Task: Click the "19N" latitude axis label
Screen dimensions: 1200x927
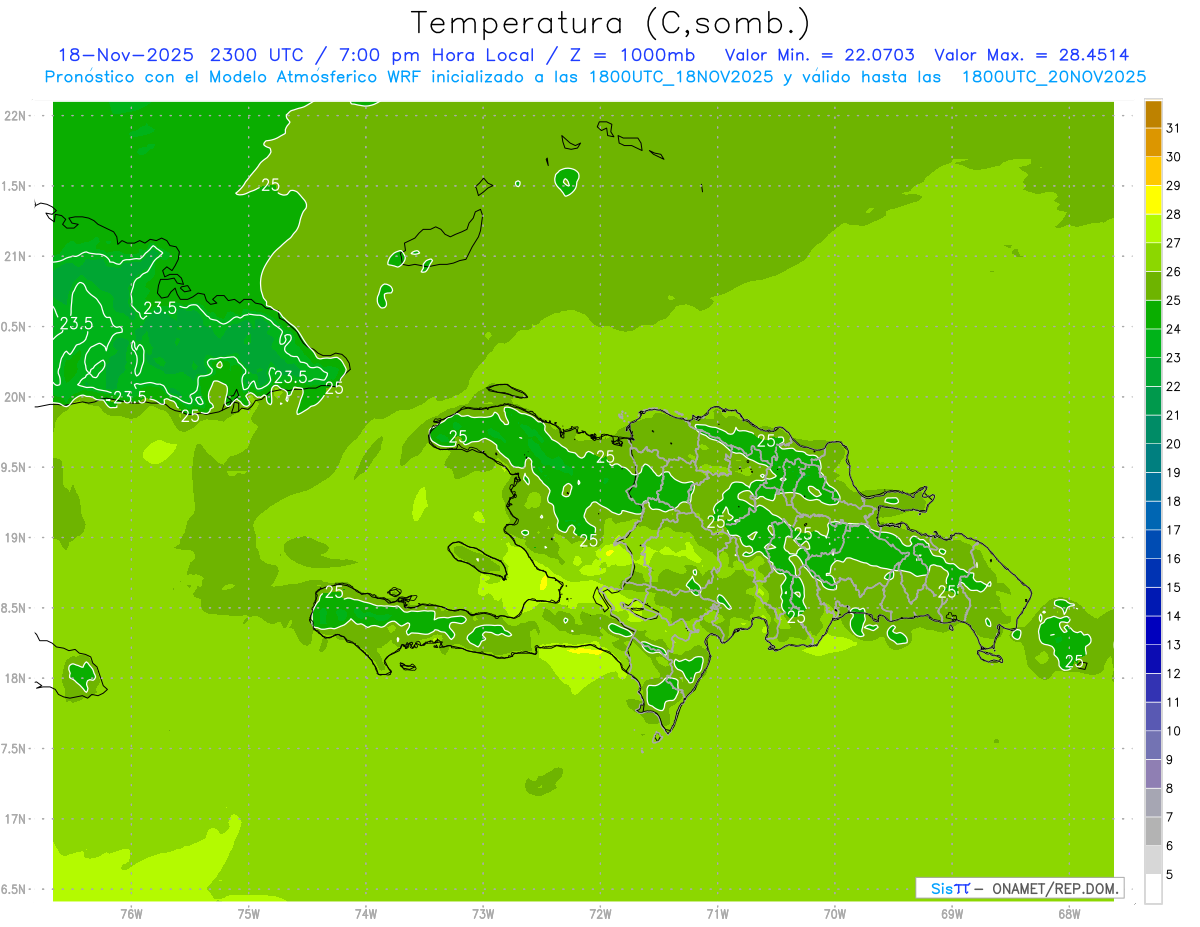Action: pyautogui.click(x=14, y=538)
